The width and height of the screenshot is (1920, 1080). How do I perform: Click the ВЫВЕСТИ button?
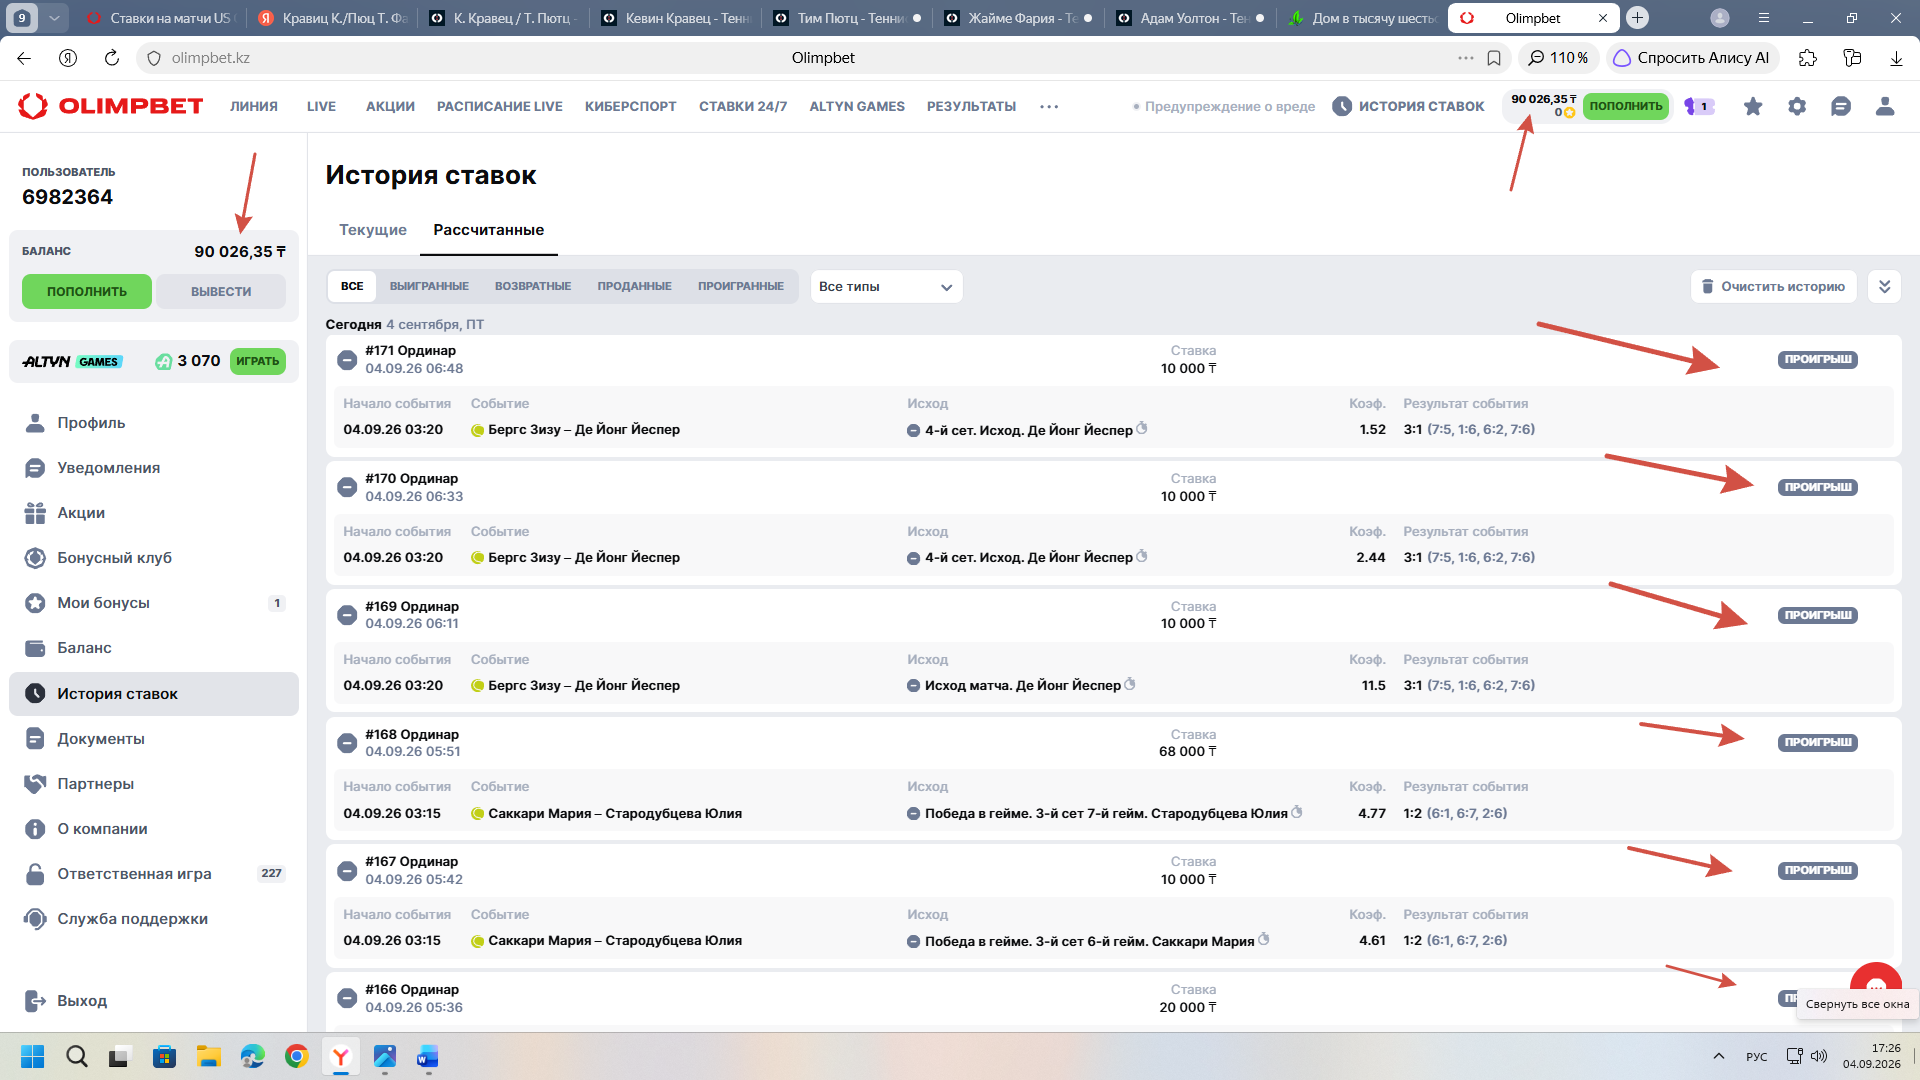click(221, 292)
